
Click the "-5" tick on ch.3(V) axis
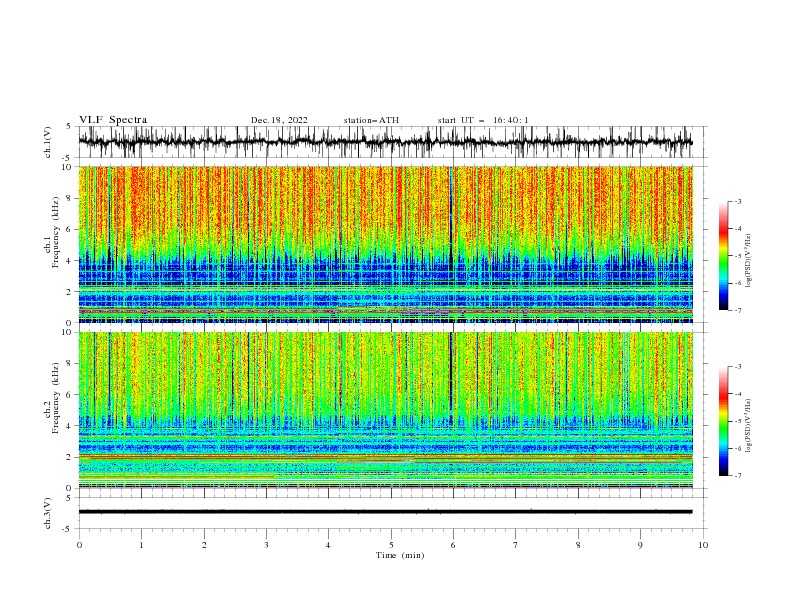point(67,529)
